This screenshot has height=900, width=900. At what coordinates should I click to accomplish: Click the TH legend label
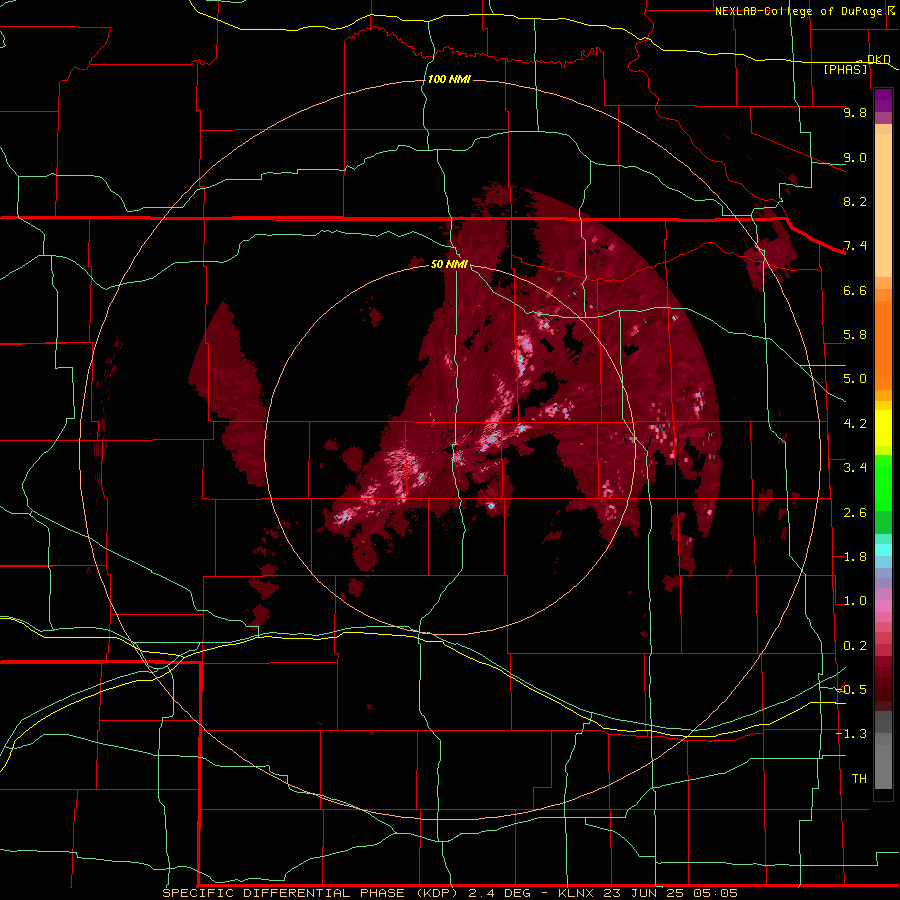859,779
